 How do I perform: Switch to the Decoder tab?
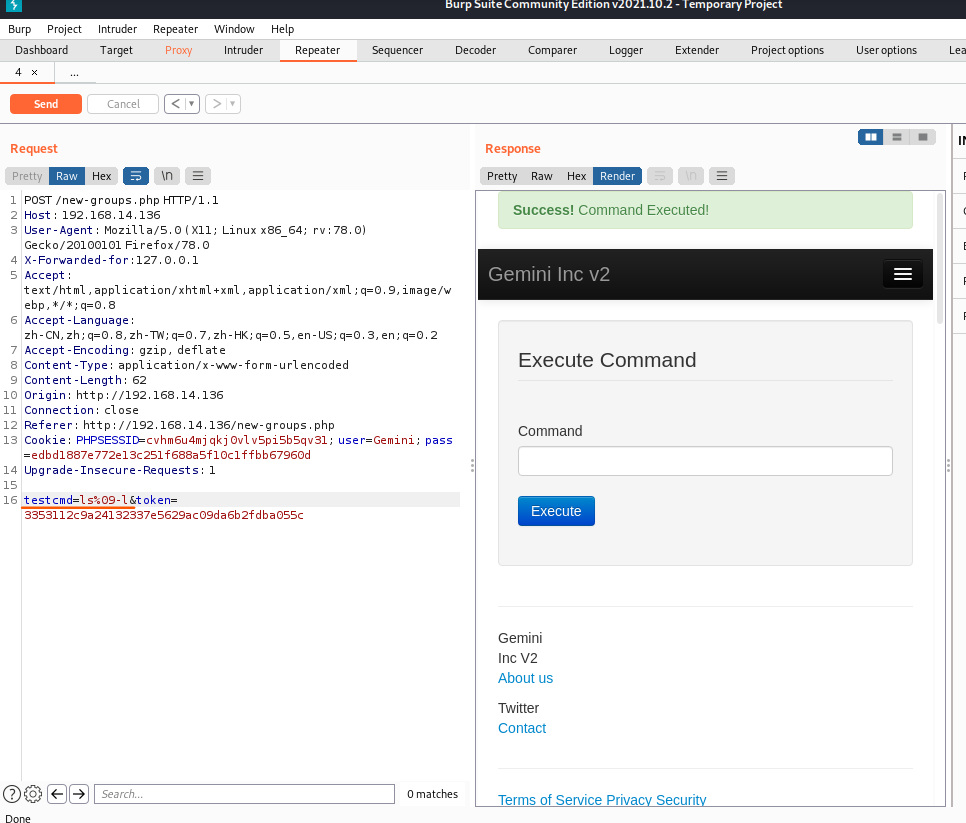(475, 50)
